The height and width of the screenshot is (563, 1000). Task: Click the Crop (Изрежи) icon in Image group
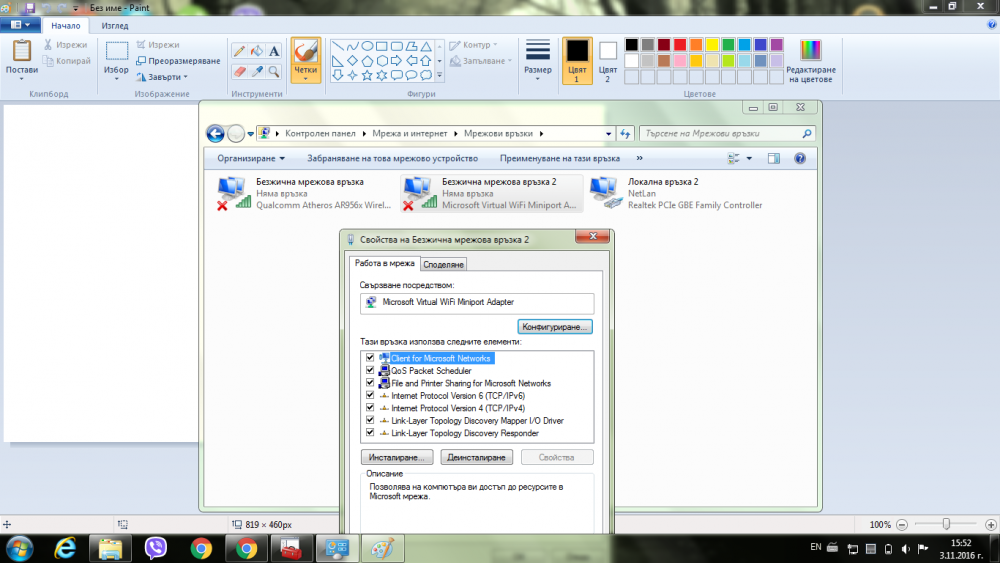141,45
